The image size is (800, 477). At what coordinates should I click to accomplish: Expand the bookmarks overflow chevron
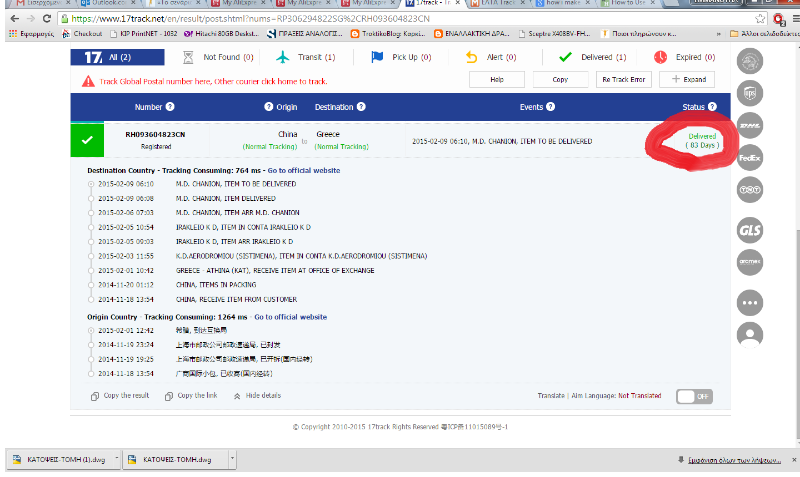coord(718,34)
